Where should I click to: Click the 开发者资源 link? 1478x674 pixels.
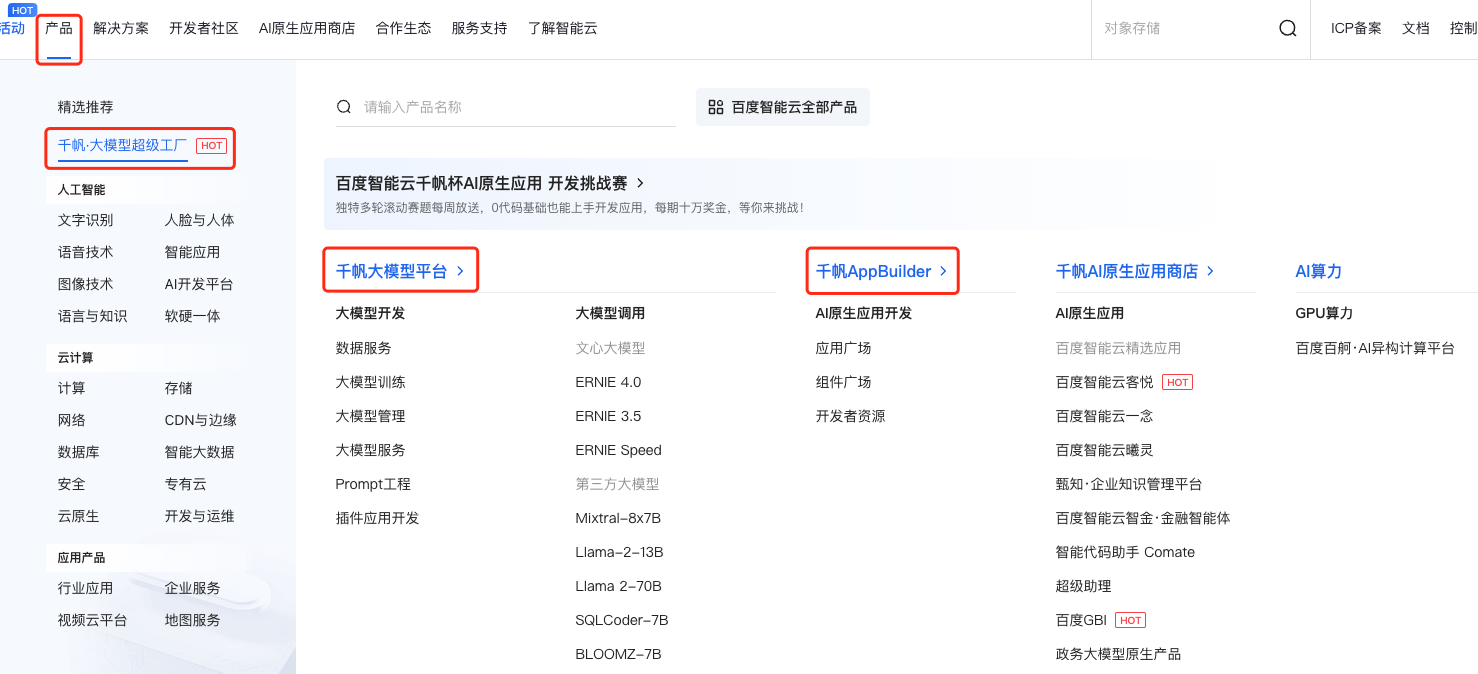click(x=851, y=416)
